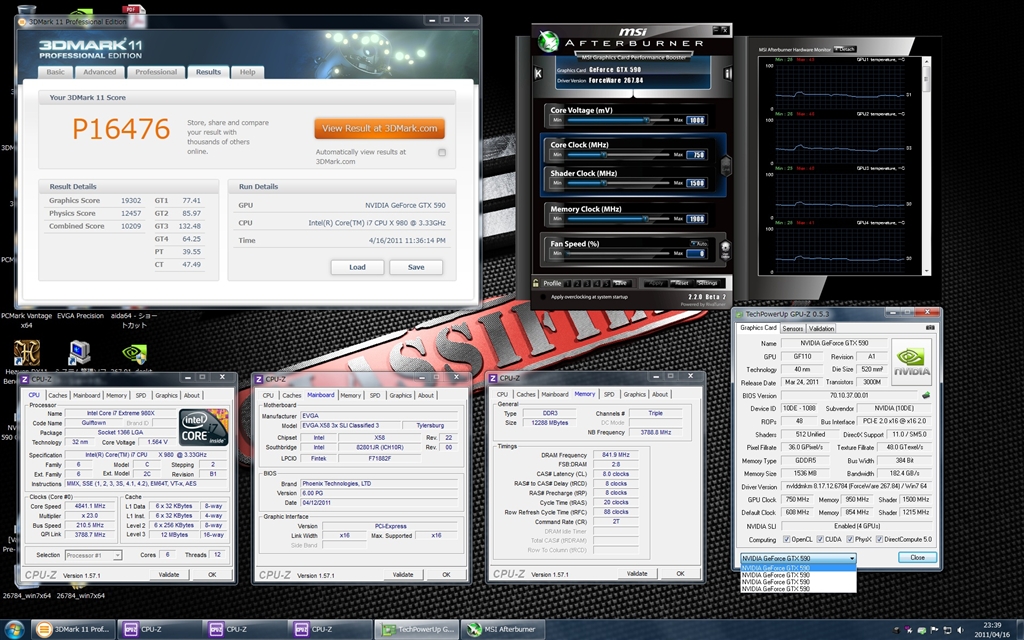Switch to TechPowerUp GPU-Z taskbar button
Image resolution: width=1024 pixels, height=640 pixels.
[419, 630]
